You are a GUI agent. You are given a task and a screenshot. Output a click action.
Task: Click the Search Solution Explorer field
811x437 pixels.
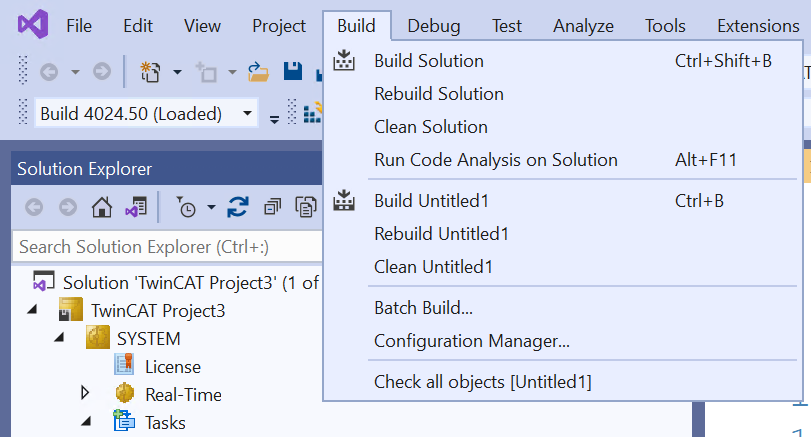(168, 247)
